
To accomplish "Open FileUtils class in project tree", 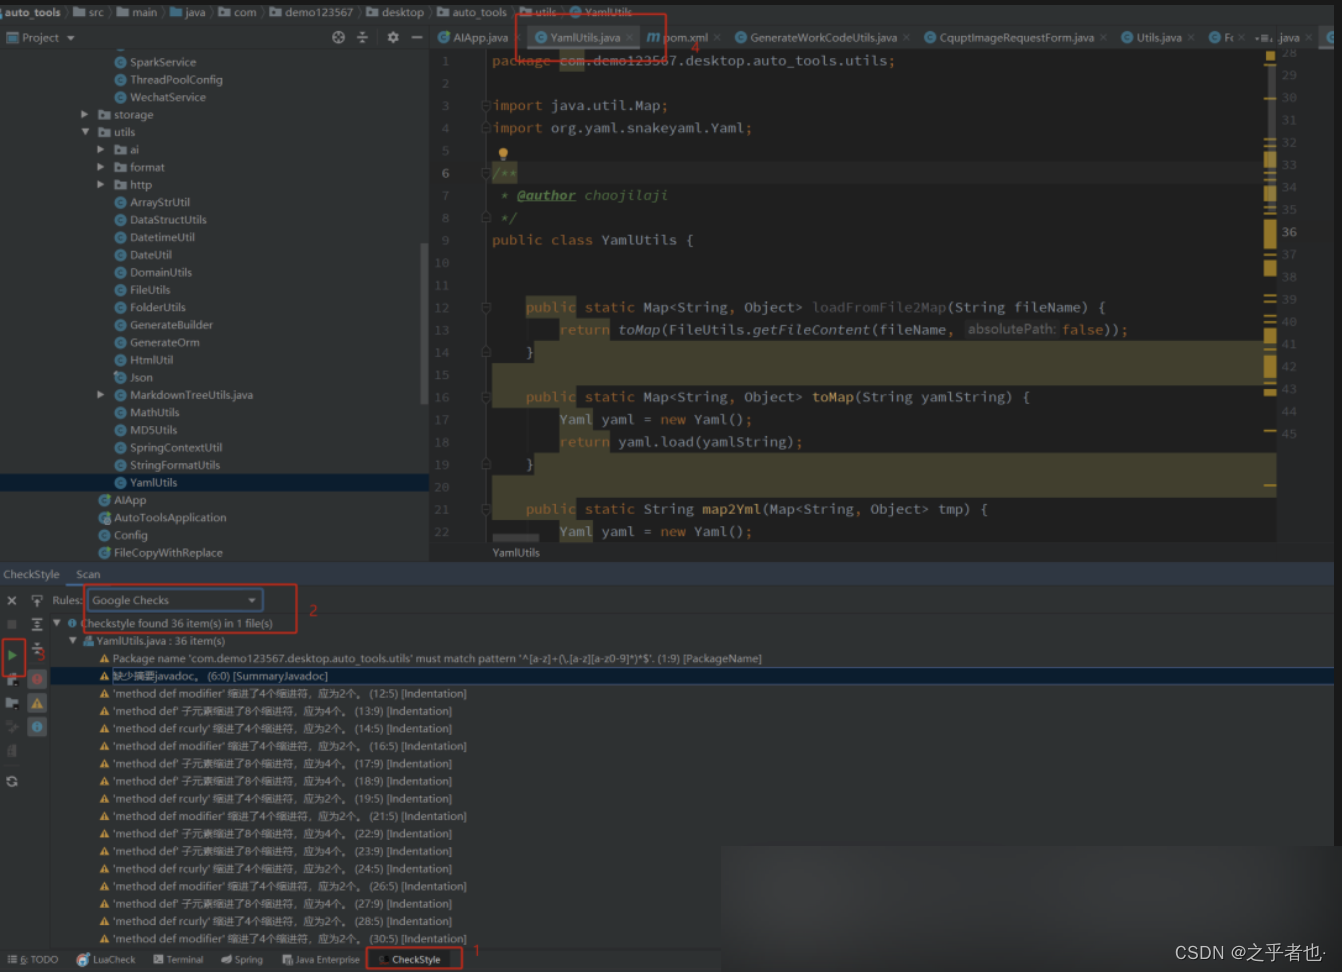I will point(150,290).
